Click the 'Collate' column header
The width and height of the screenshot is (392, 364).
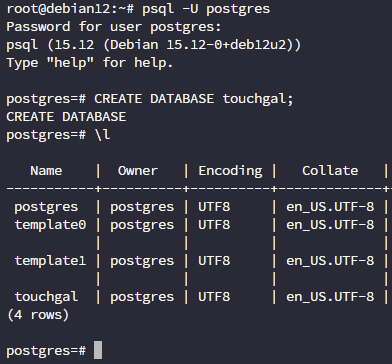pyautogui.click(x=330, y=171)
